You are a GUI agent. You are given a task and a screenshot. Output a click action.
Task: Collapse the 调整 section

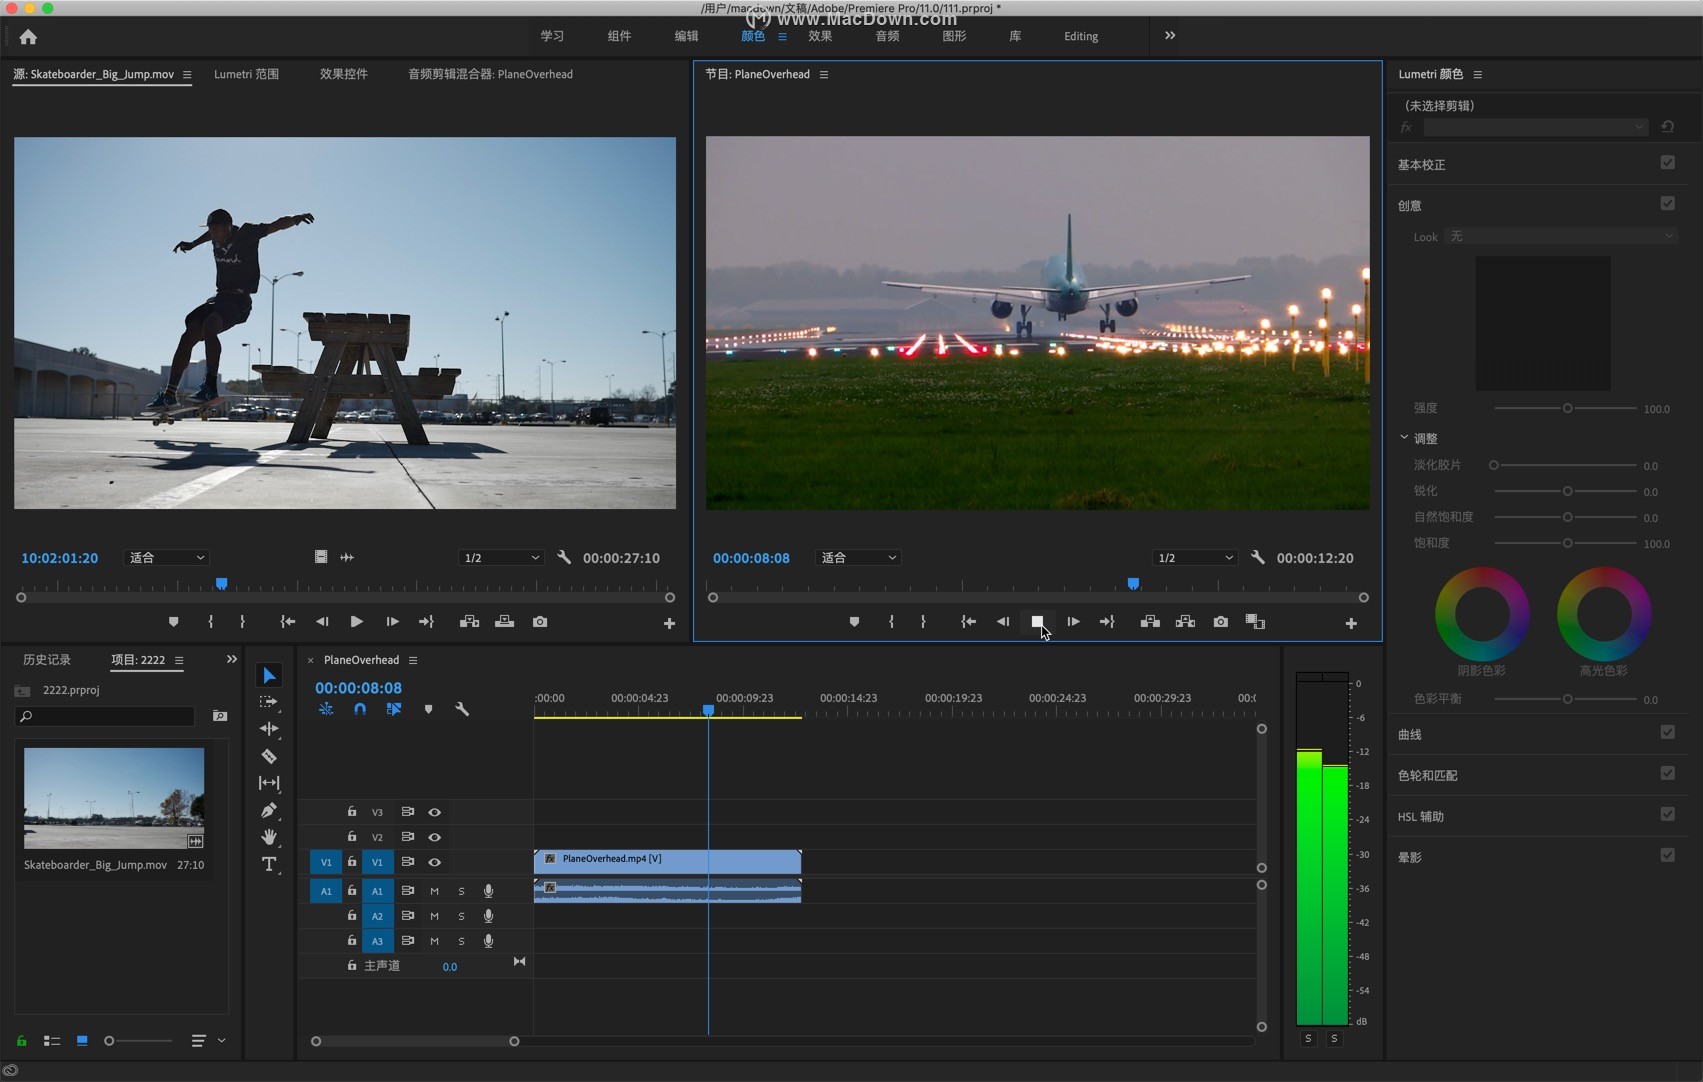pos(1404,438)
